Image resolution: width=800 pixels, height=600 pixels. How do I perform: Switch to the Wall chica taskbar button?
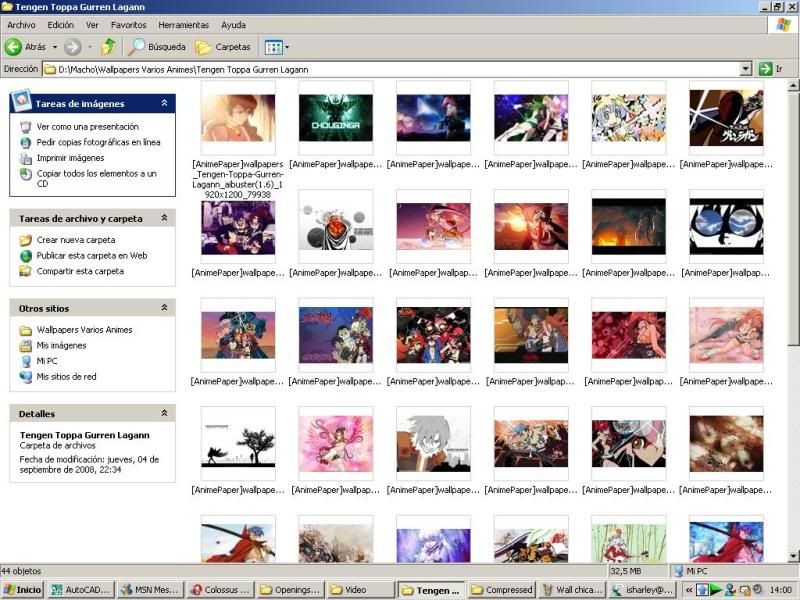point(571,590)
